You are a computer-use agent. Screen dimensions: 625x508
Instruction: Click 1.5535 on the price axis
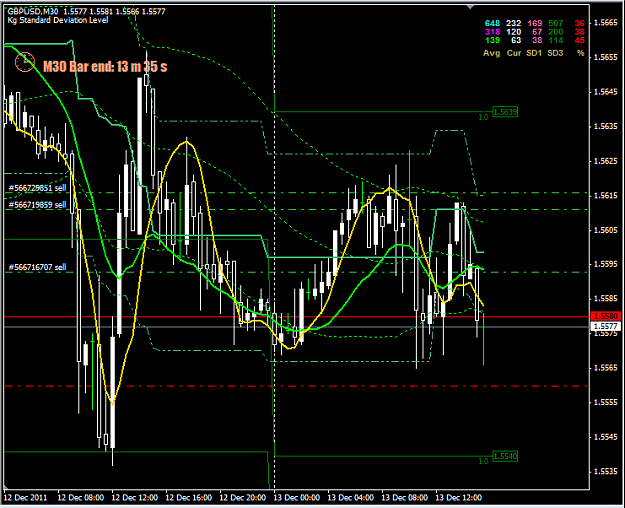click(606, 471)
